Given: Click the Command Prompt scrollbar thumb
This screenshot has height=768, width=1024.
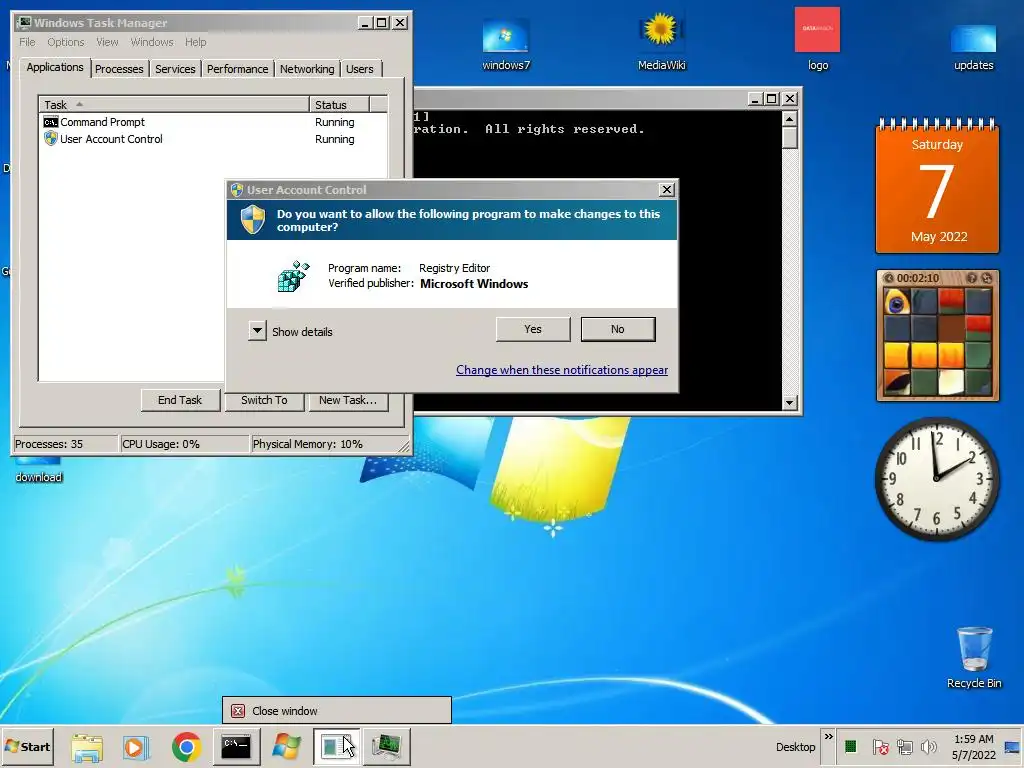Looking at the screenshot, I should click(x=790, y=138).
